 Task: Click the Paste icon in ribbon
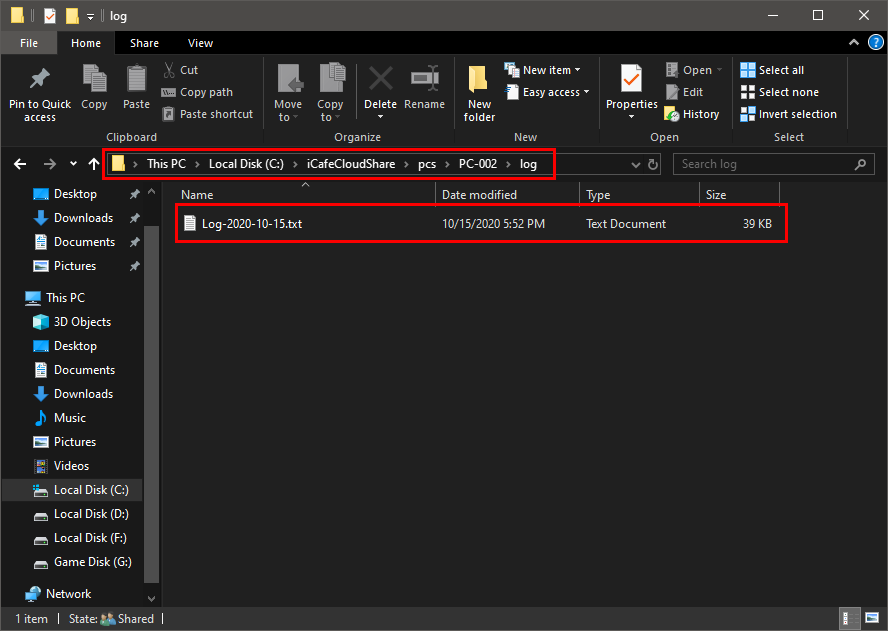click(x=136, y=80)
